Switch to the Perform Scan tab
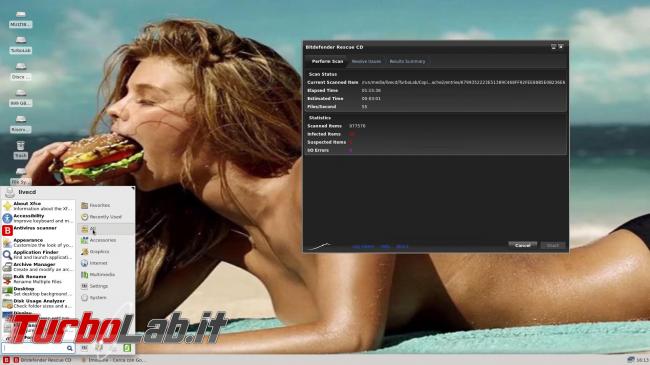650x365 pixels. click(x=327, y=61)
